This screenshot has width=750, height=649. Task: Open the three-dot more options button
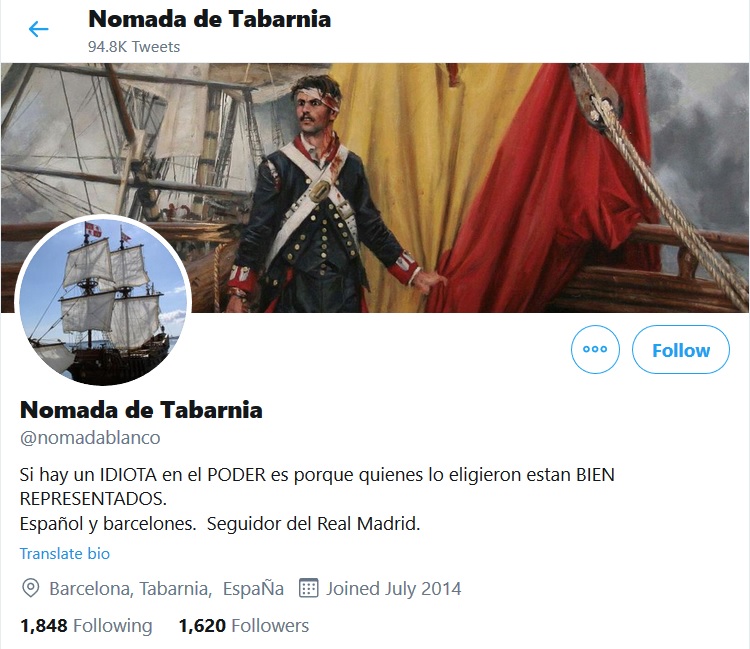coord(595,349)
